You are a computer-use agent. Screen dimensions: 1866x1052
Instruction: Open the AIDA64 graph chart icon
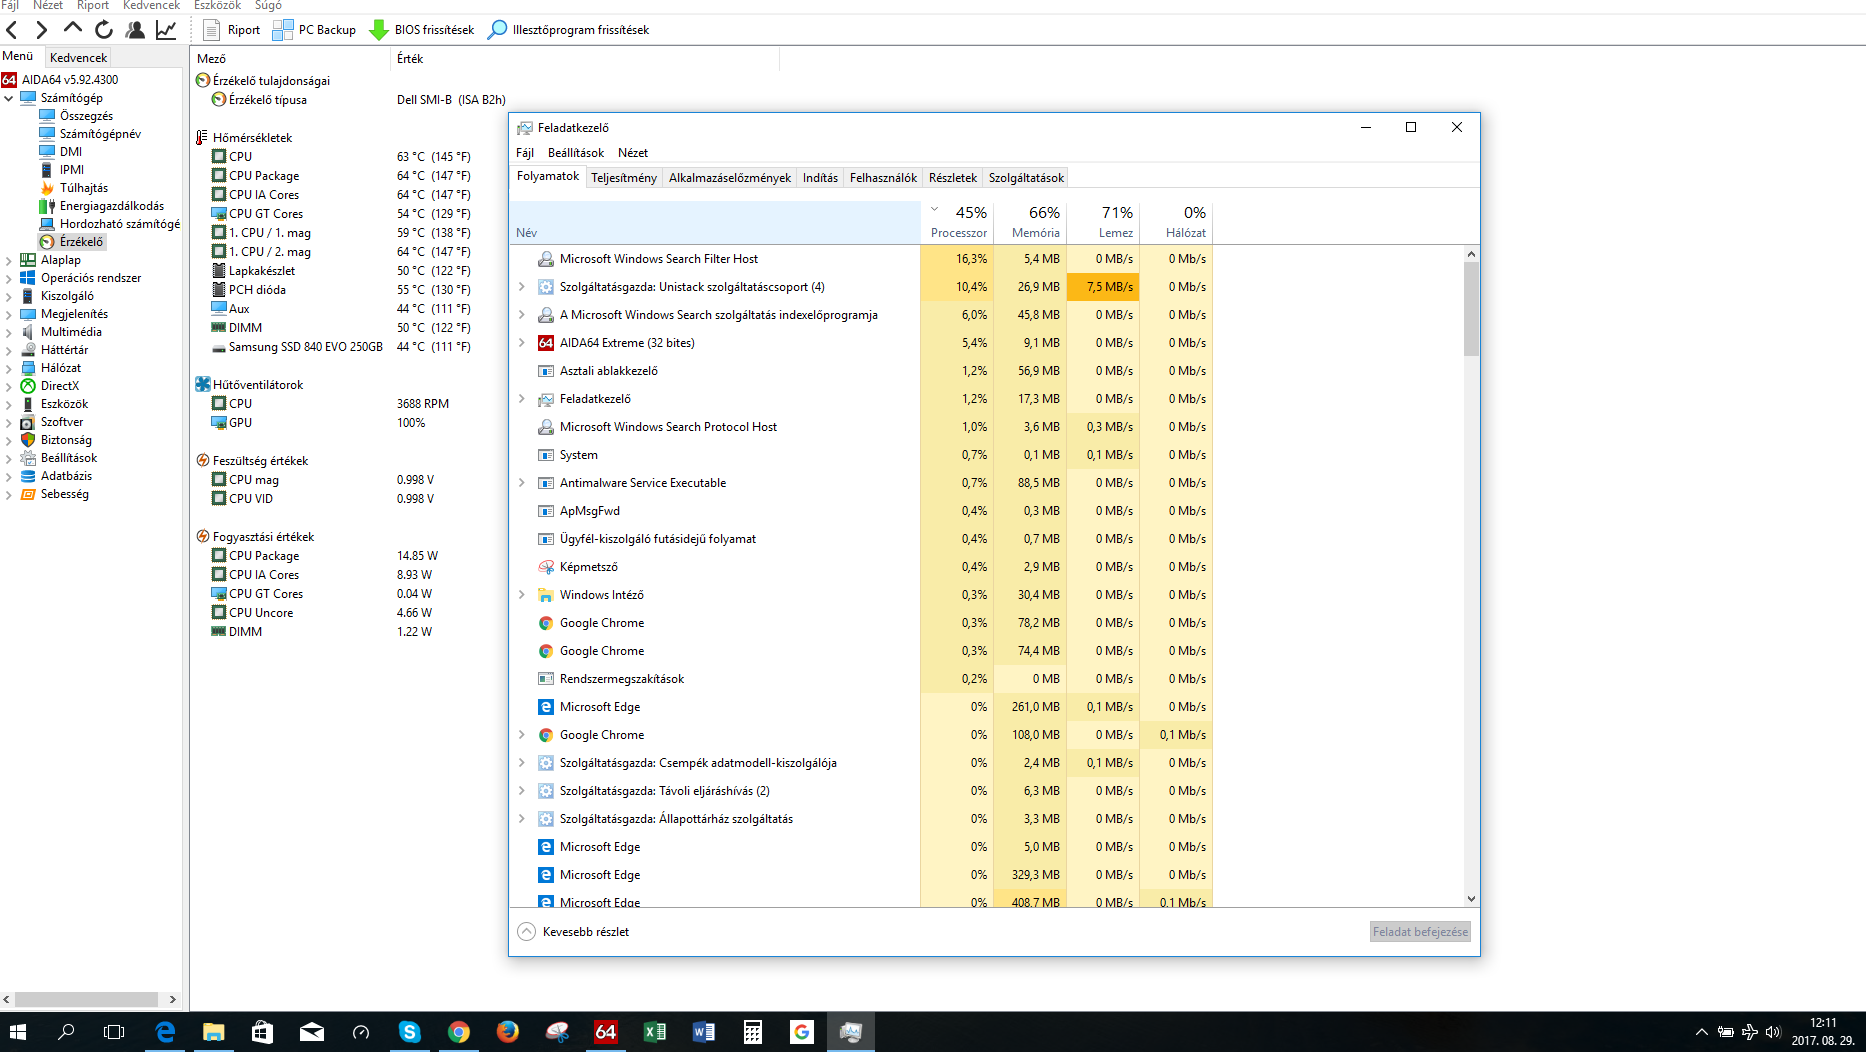(166, 30)
